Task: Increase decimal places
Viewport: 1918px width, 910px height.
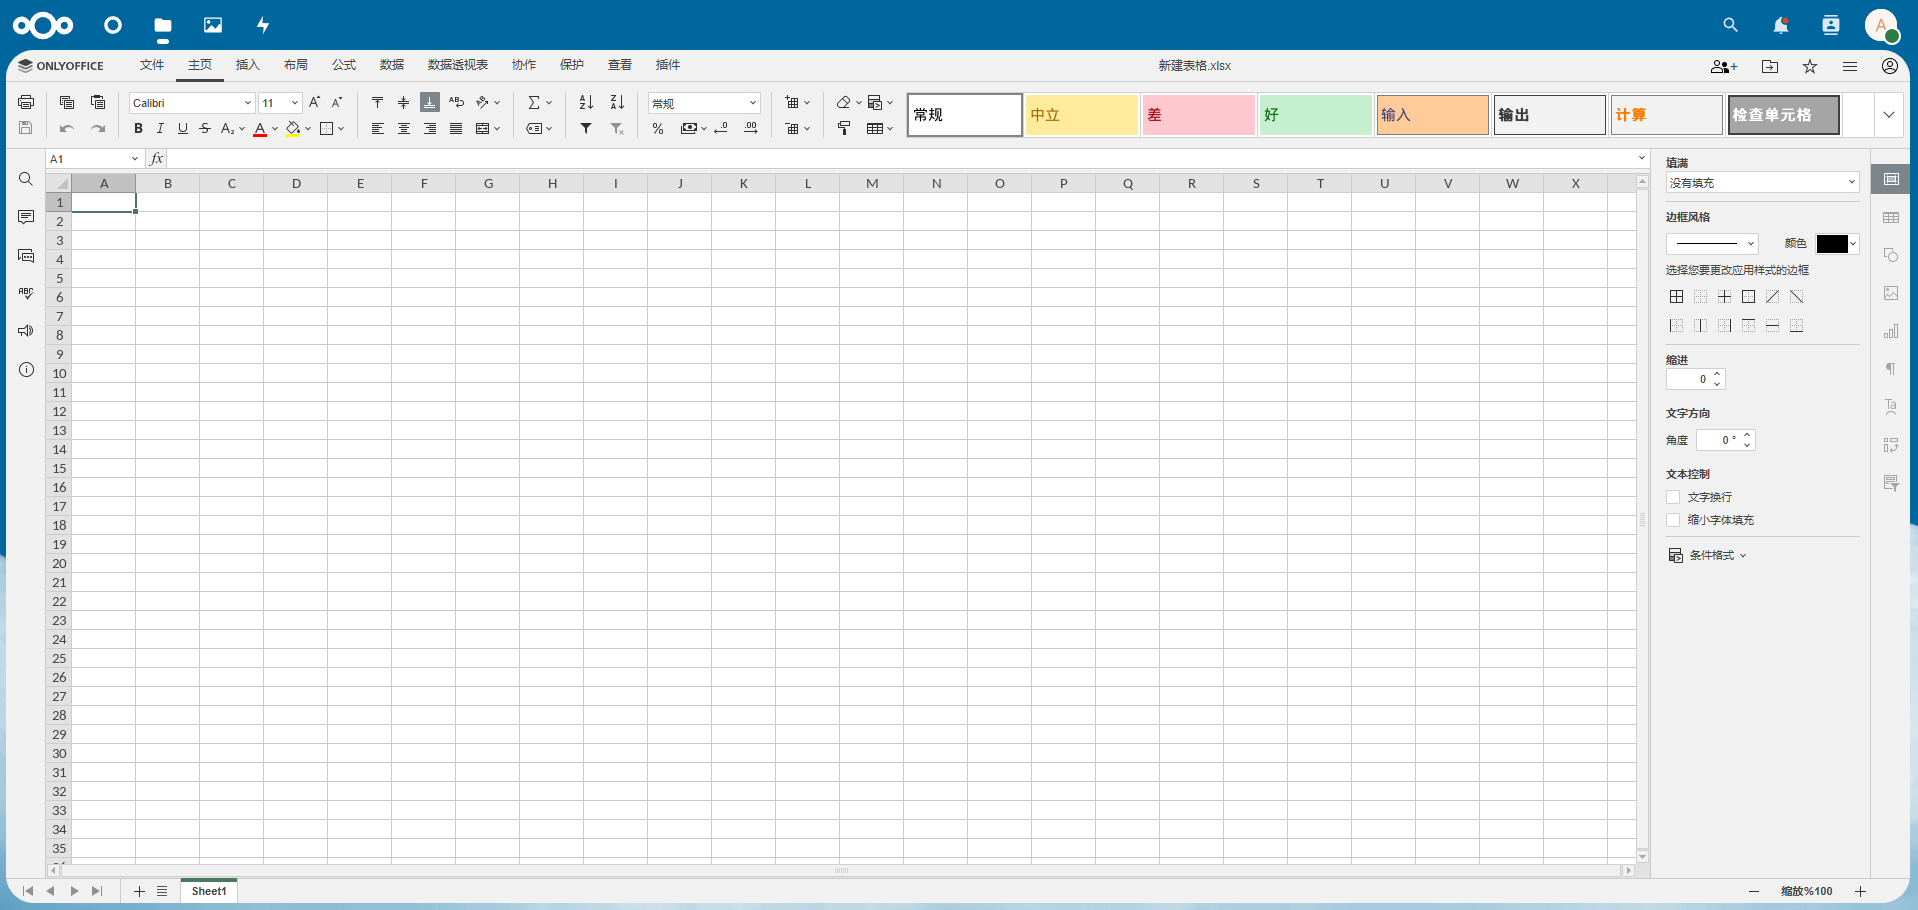Action: pyautogui.click(x=751, y=128)
